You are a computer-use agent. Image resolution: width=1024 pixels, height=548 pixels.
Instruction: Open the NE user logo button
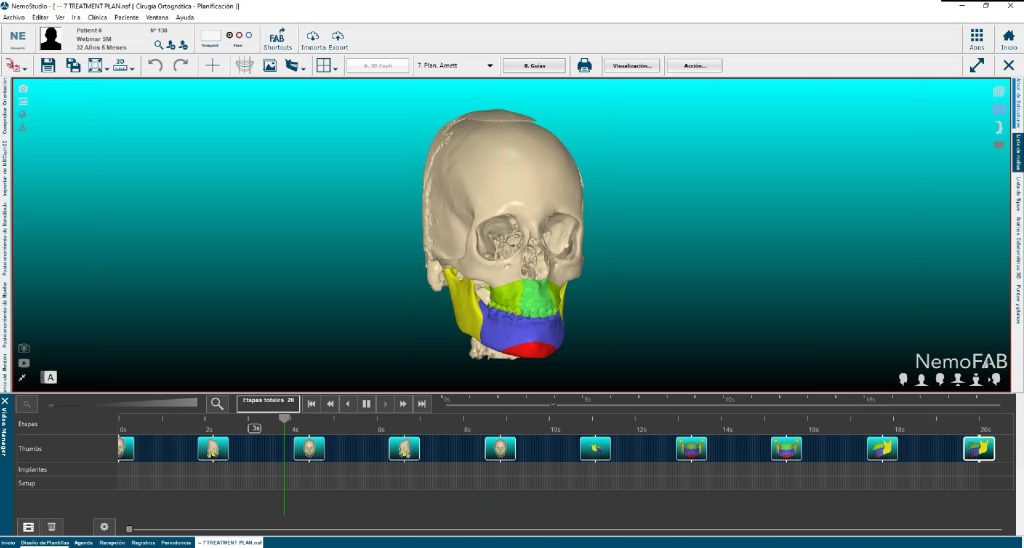18,39
